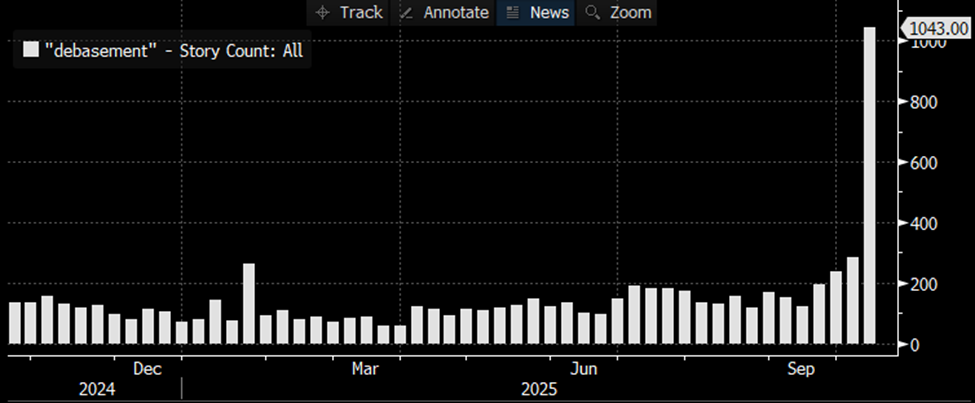Activate the Zoom text in toolbar
The height and width of the screenshot is (403, 975).
pyautogui.click(x=630, y=13)
